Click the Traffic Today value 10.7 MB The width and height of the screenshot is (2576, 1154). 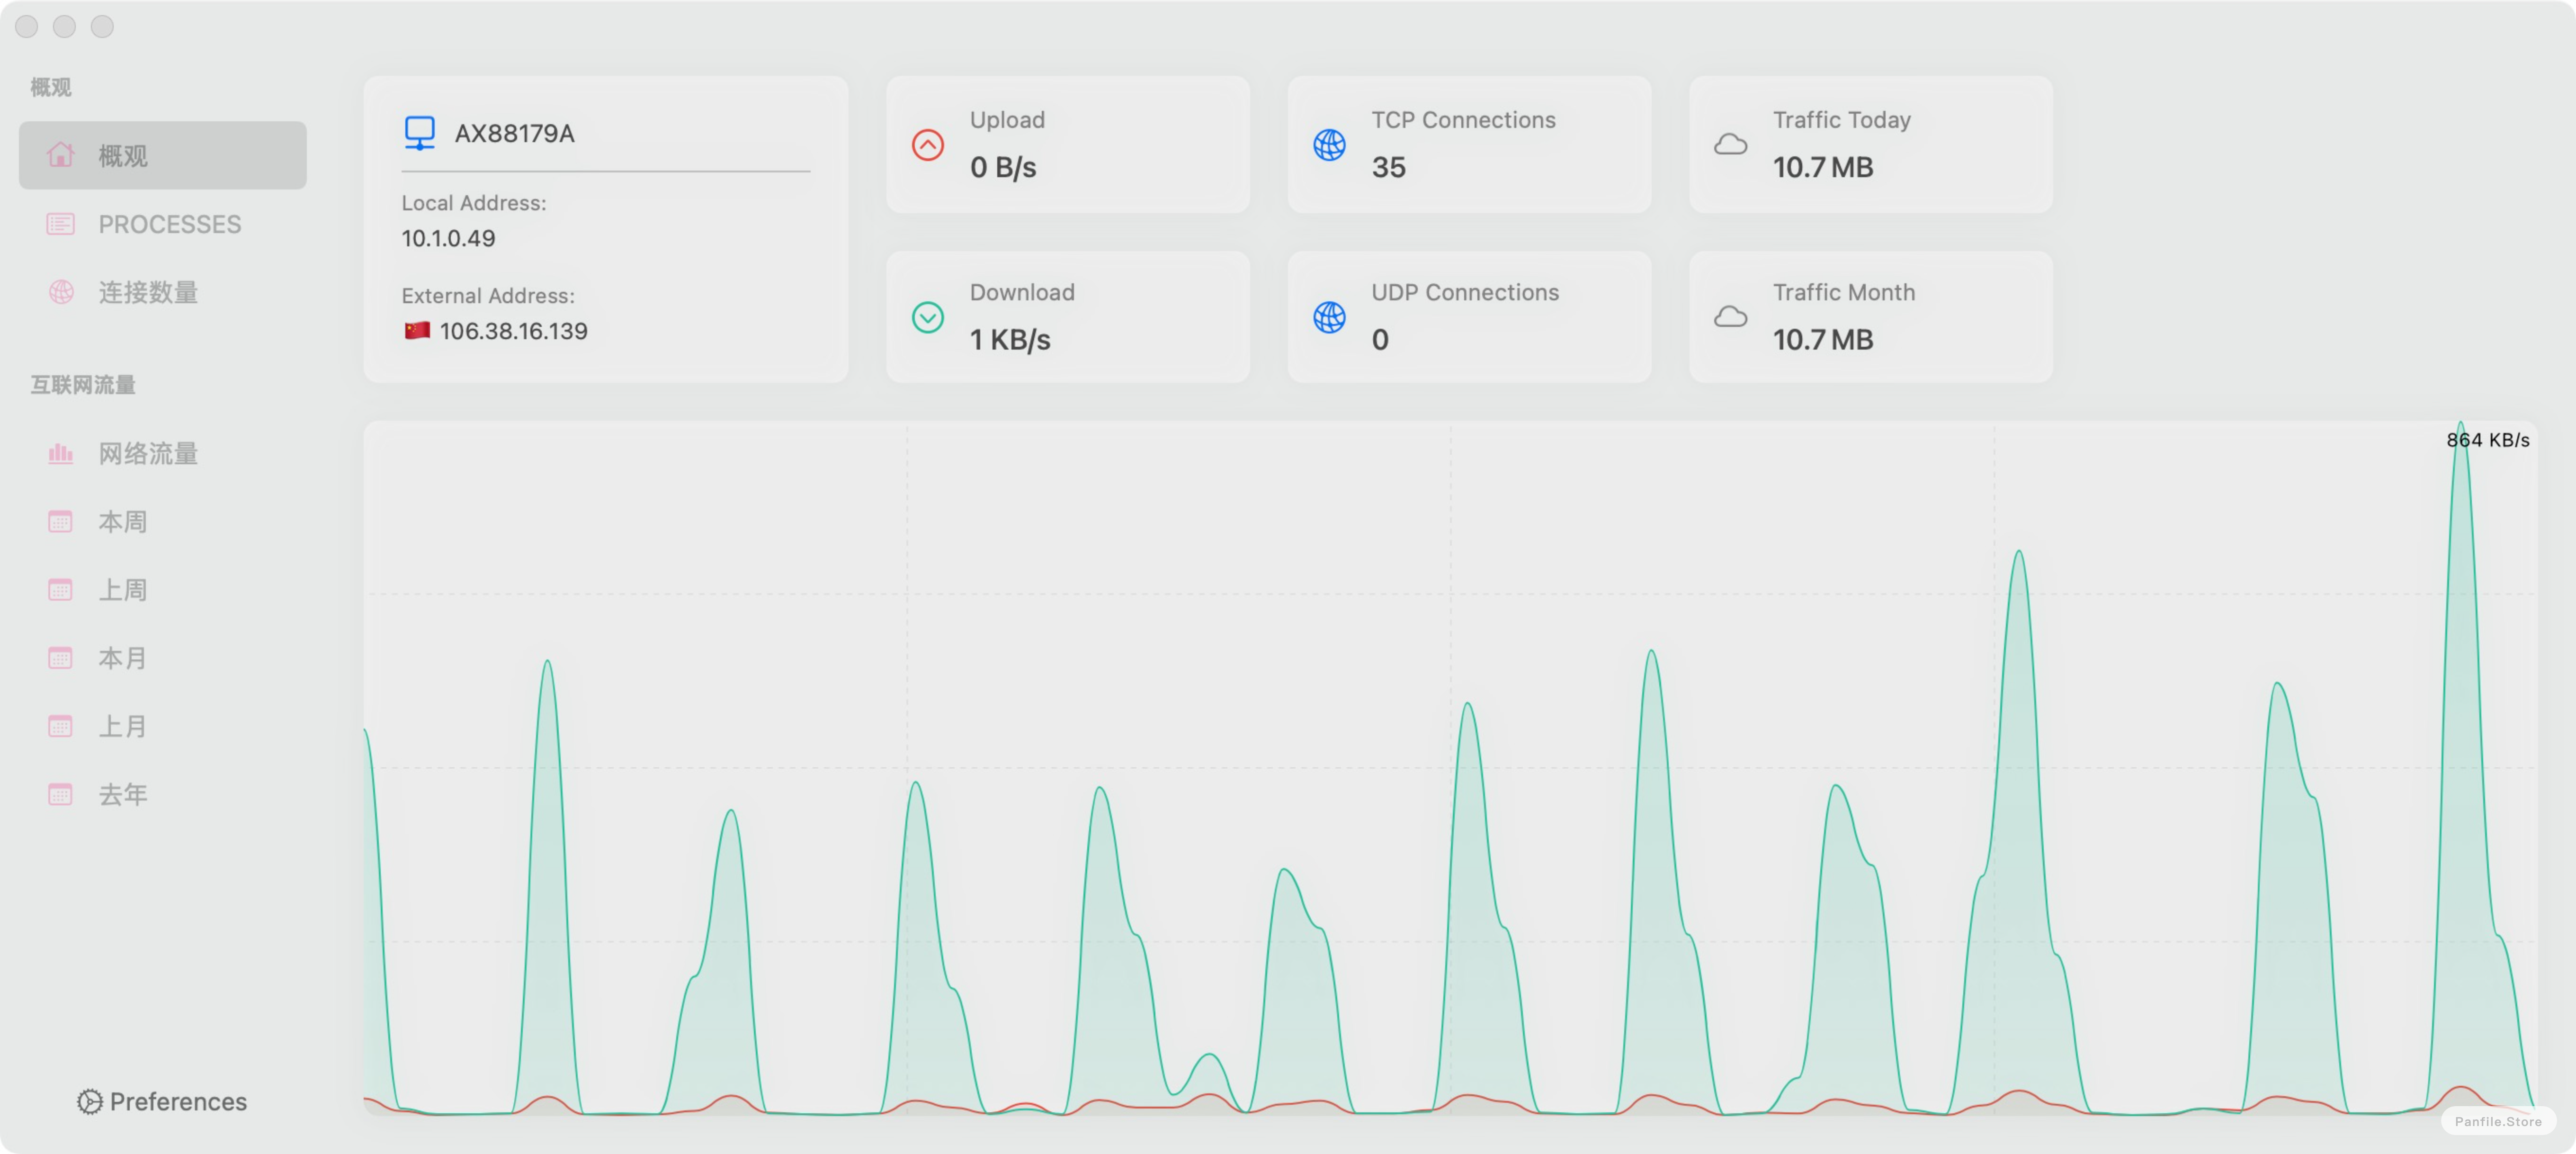(x=1822, y=167)
